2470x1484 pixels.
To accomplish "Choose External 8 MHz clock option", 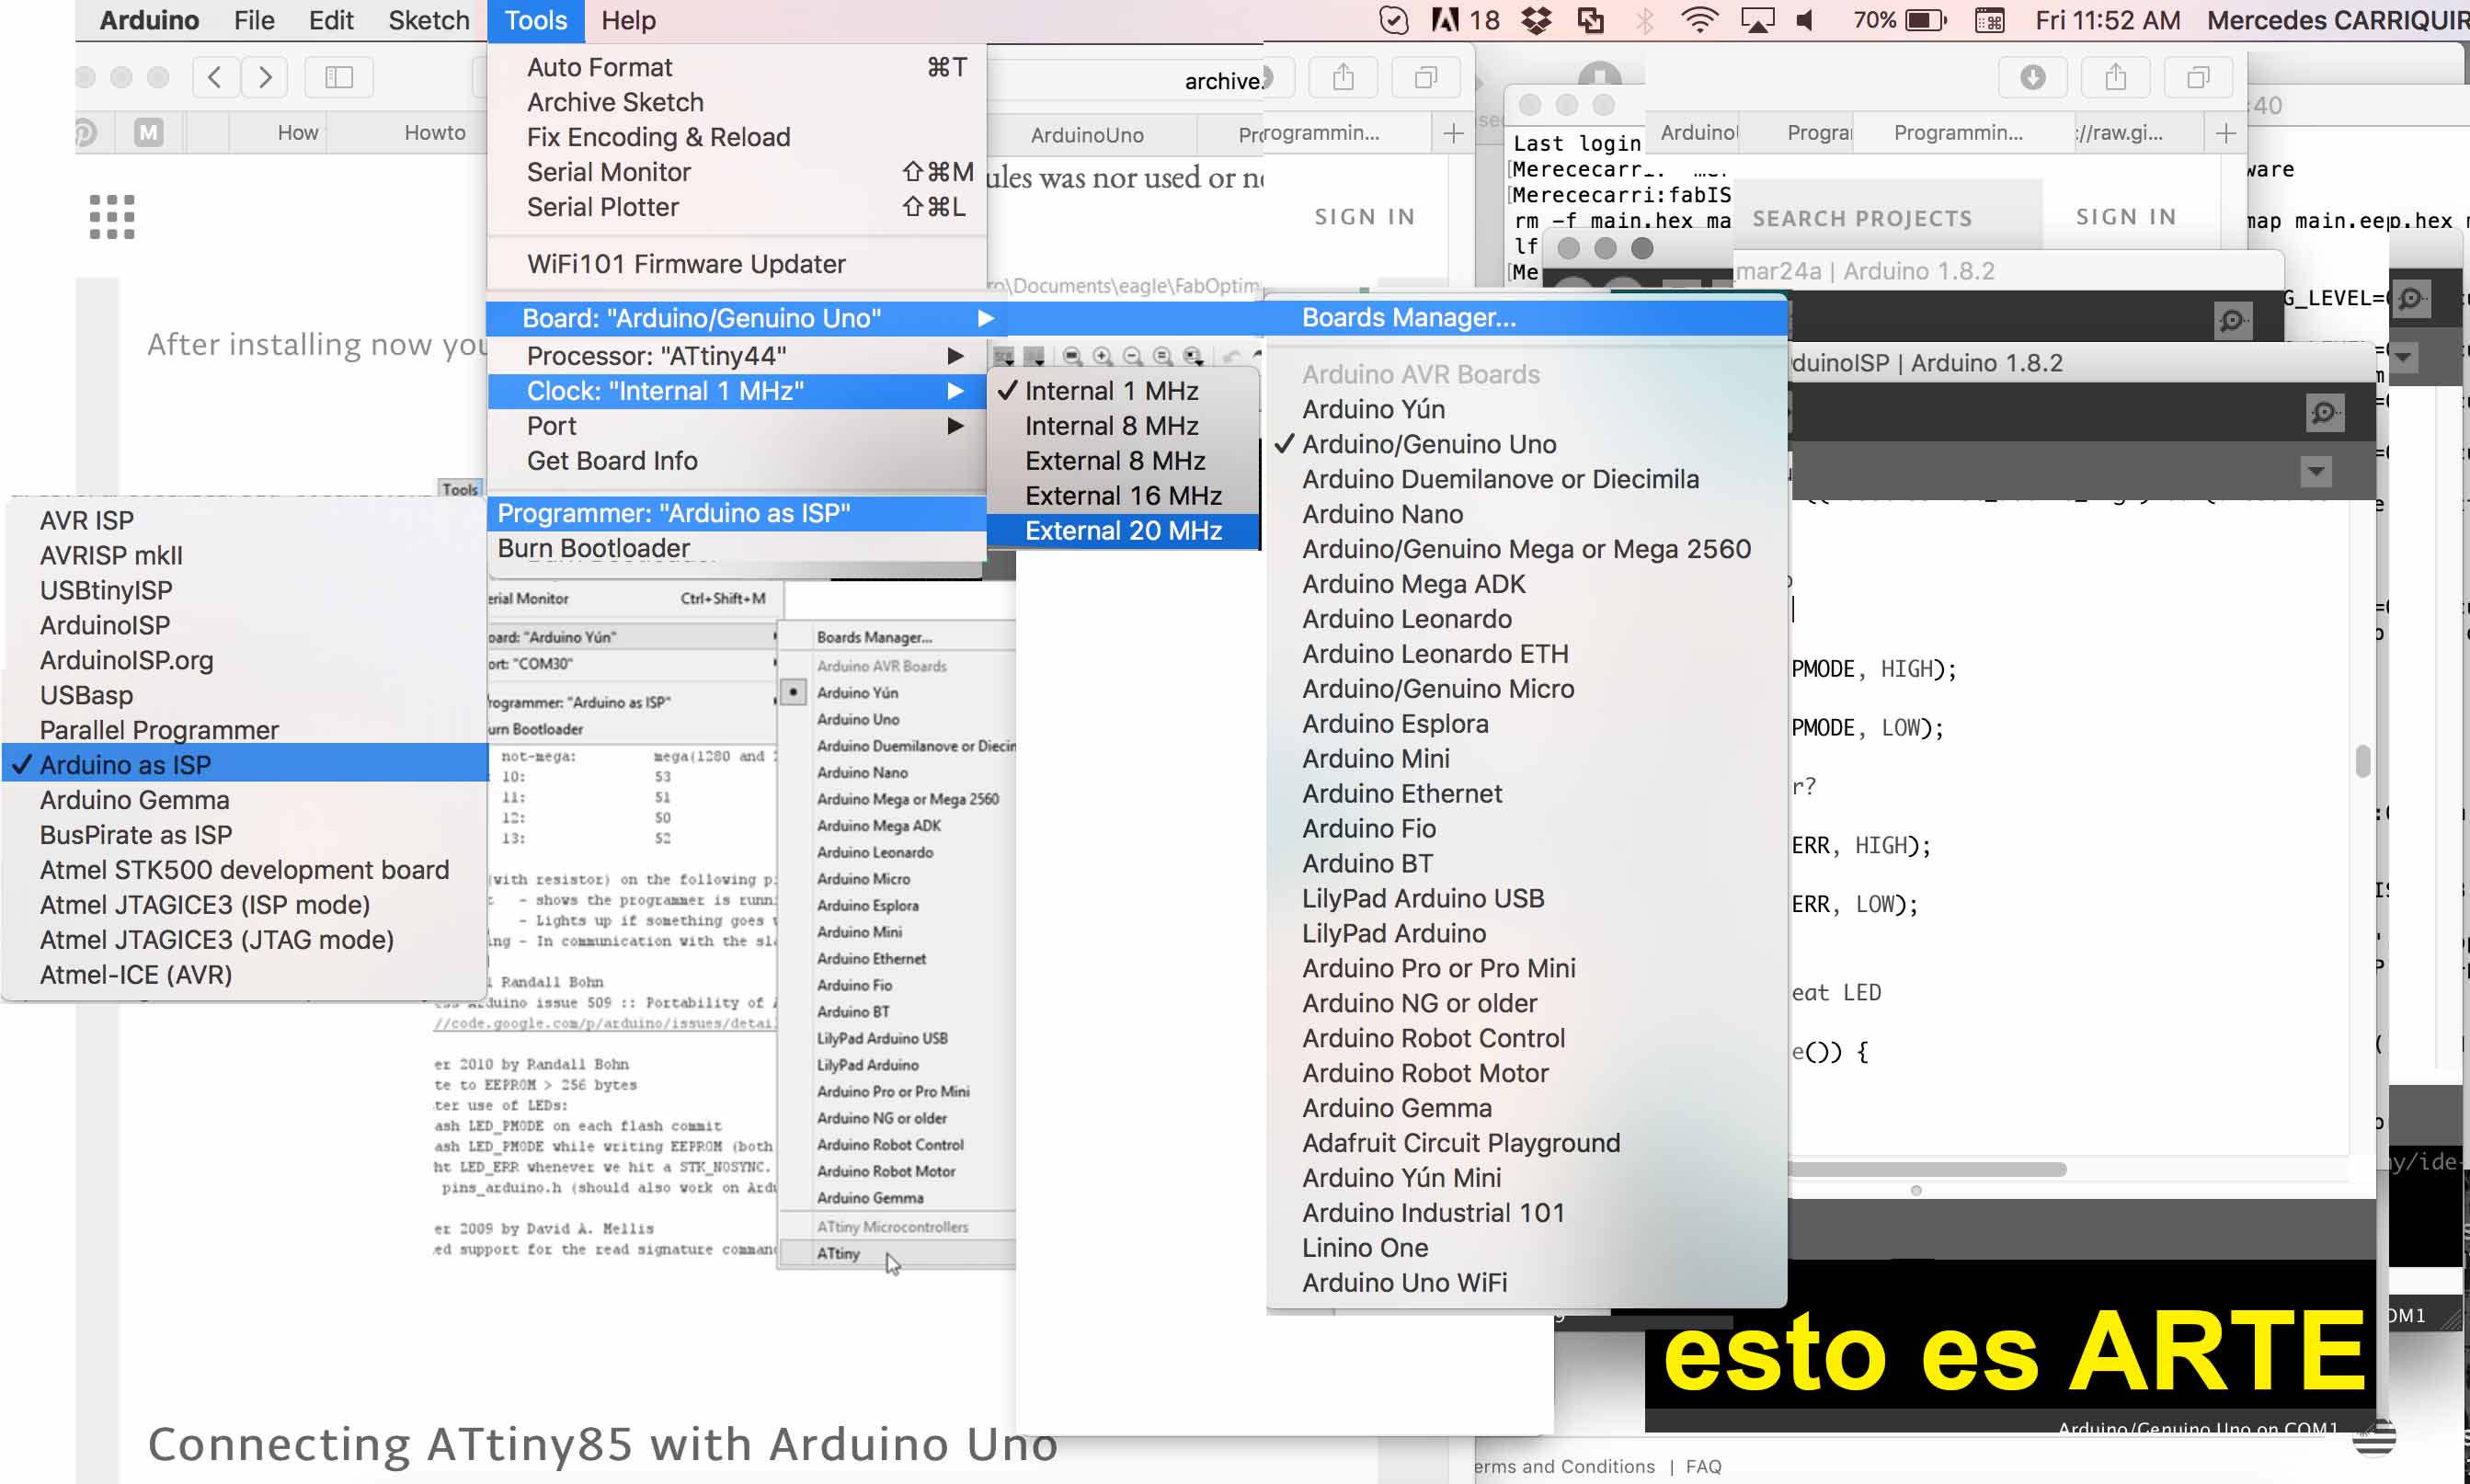I will [1124, 461].
